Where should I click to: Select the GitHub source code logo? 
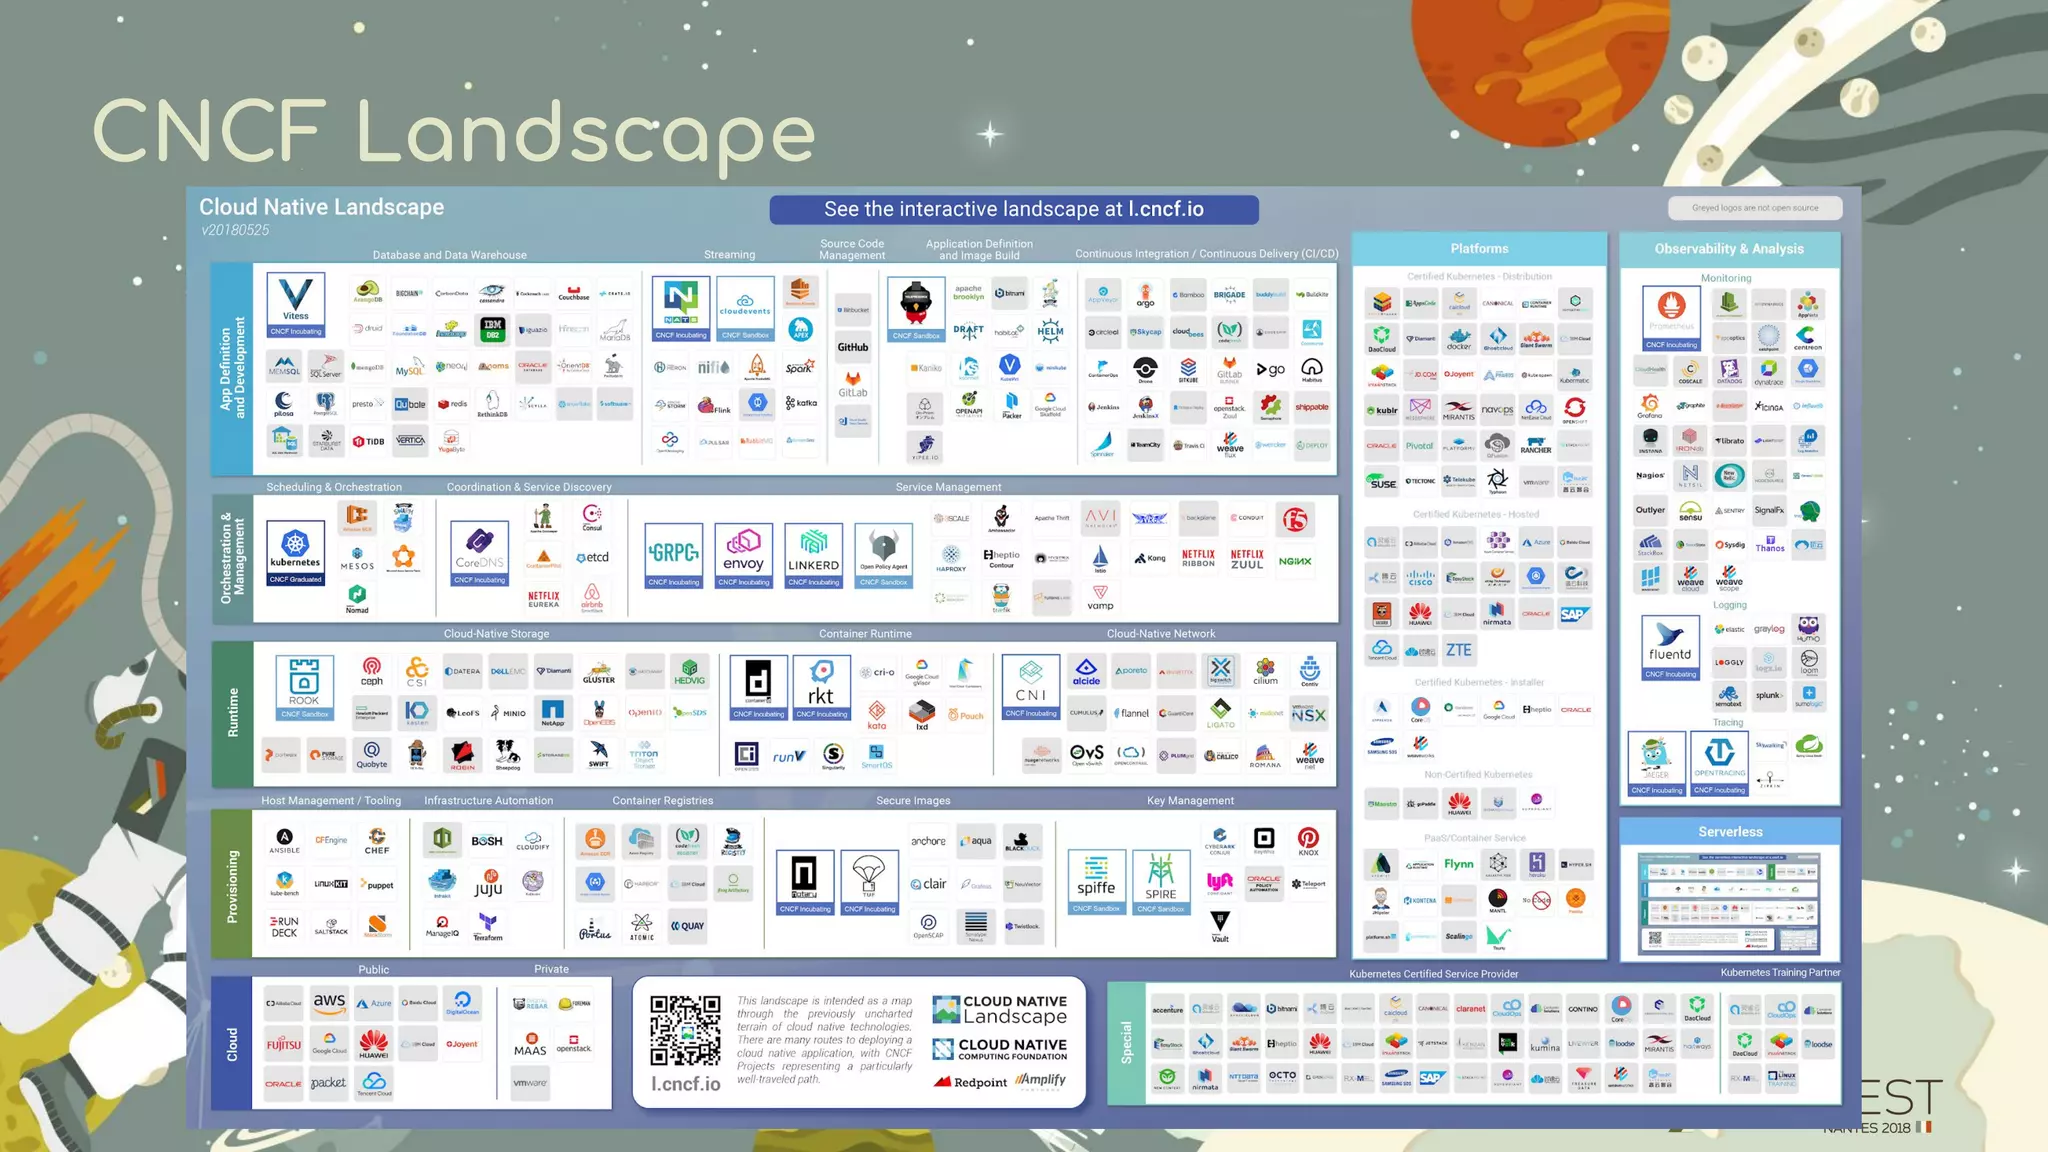(853, 347)
